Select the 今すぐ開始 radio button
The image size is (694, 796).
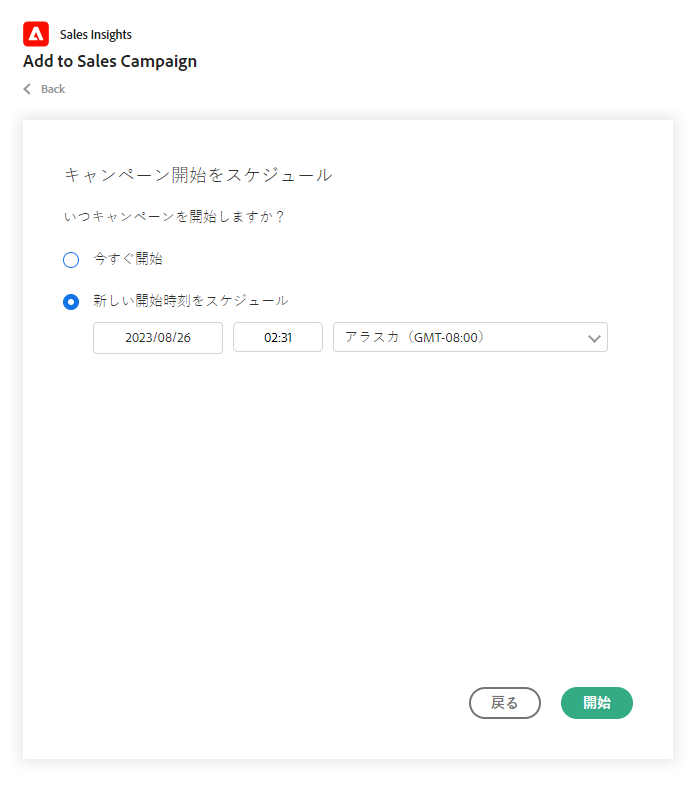71,260
